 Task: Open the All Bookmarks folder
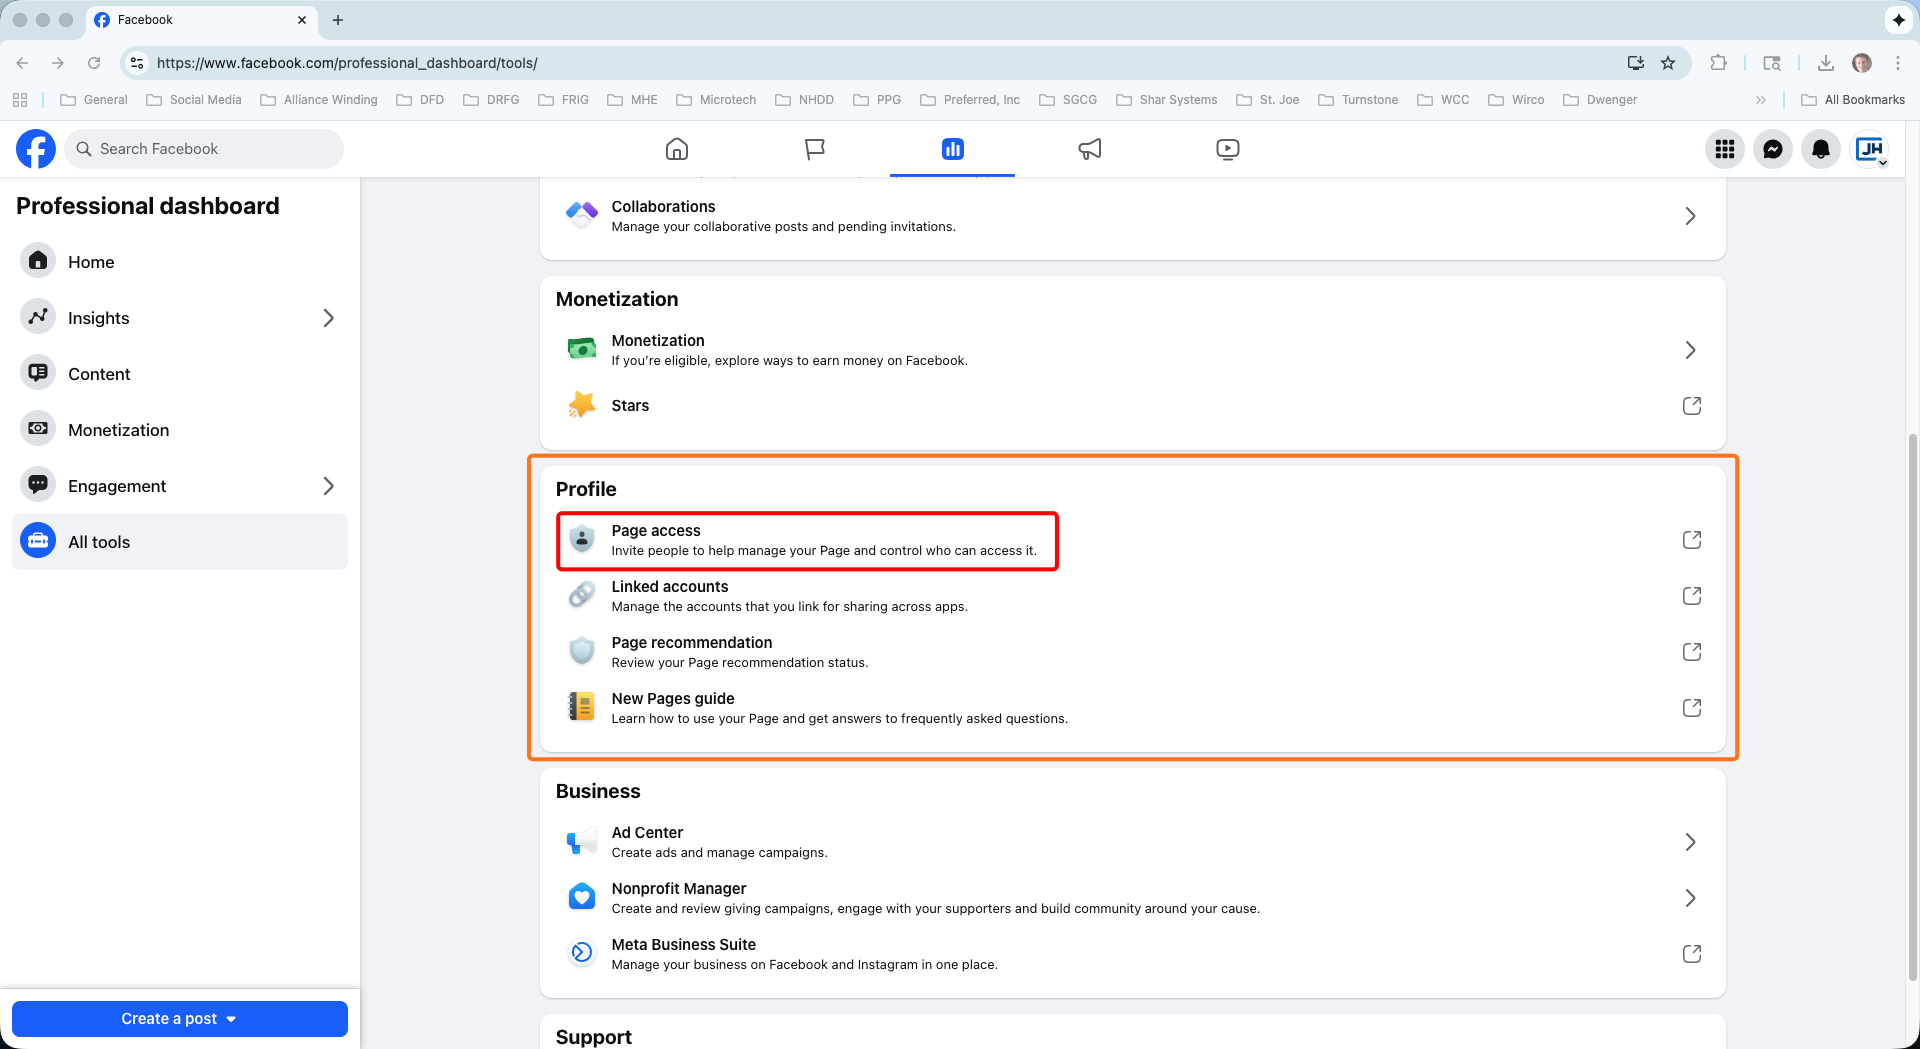point(1853,100)
